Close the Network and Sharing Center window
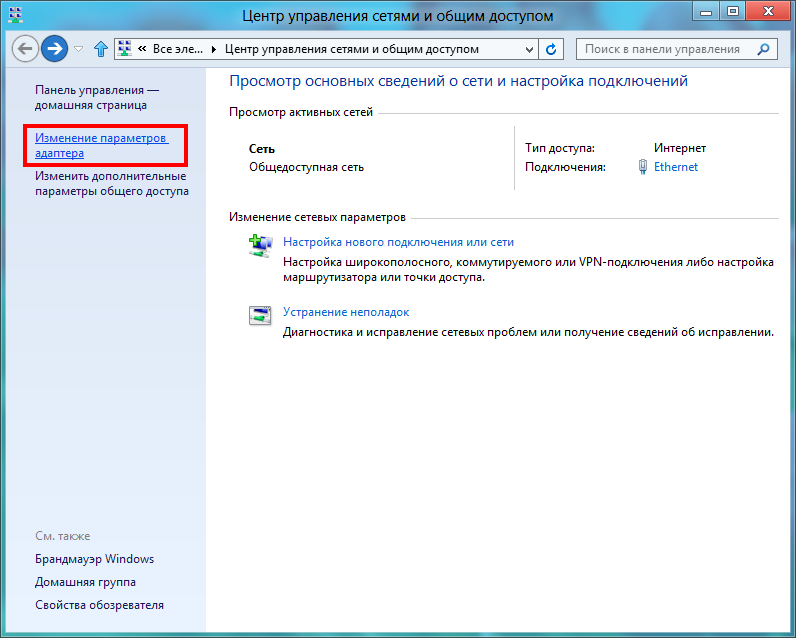796x638 pixels. click(x=769, y=12)
